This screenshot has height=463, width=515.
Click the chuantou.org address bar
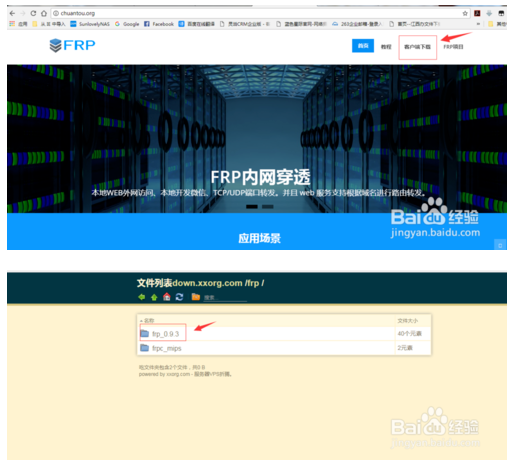[260, 13]
